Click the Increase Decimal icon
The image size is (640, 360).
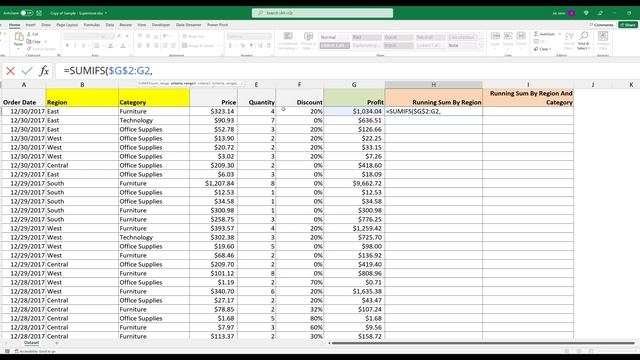click(x=260, y=46)
